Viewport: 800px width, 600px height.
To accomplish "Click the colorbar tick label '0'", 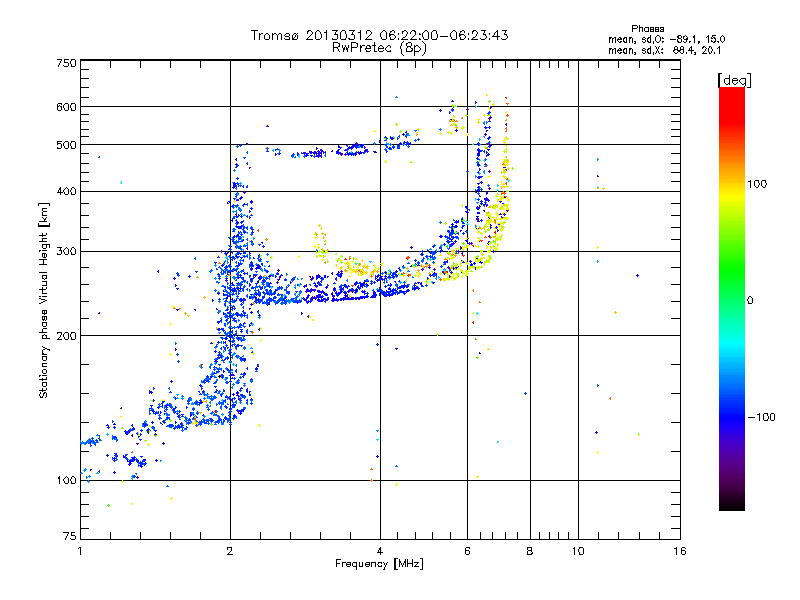I will (x=749, y=300).
